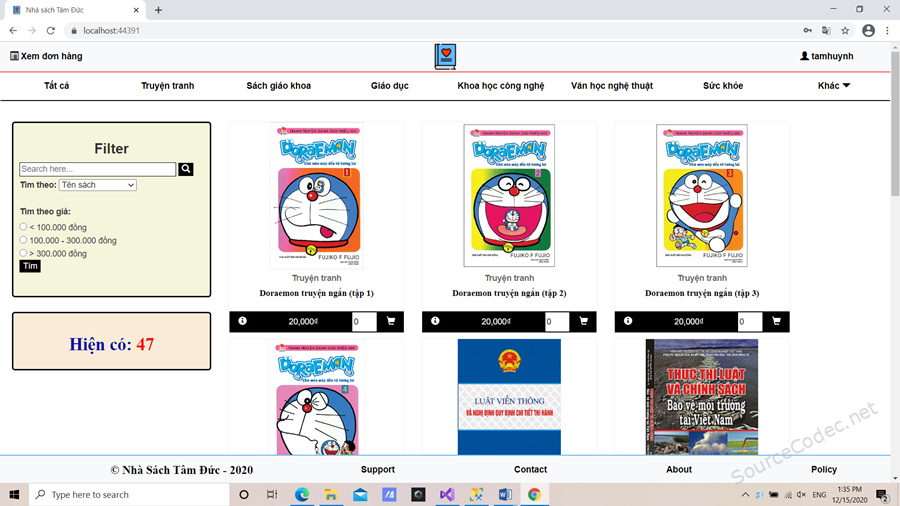Open the Chrome profile avatar
This screenshot has height=506, width=900.
tap(868, 30)
